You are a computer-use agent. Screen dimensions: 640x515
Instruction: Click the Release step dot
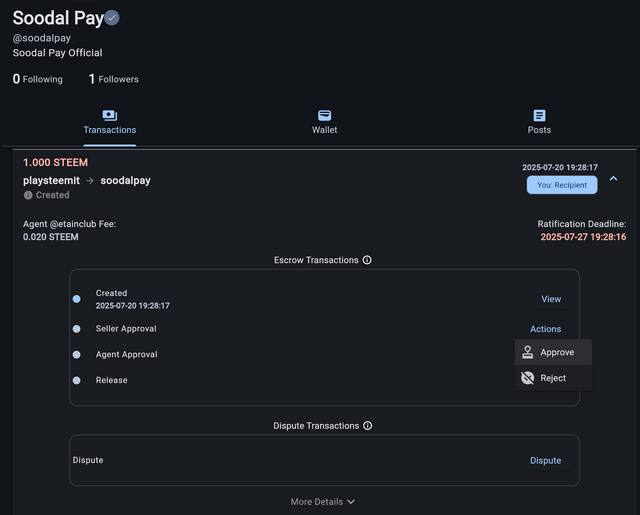coord(76,380)
